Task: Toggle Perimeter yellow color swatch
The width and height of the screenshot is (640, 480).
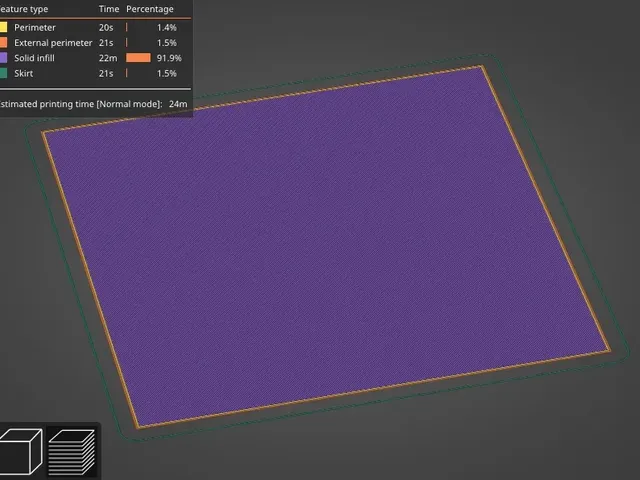Action: [x=3, y=27]
